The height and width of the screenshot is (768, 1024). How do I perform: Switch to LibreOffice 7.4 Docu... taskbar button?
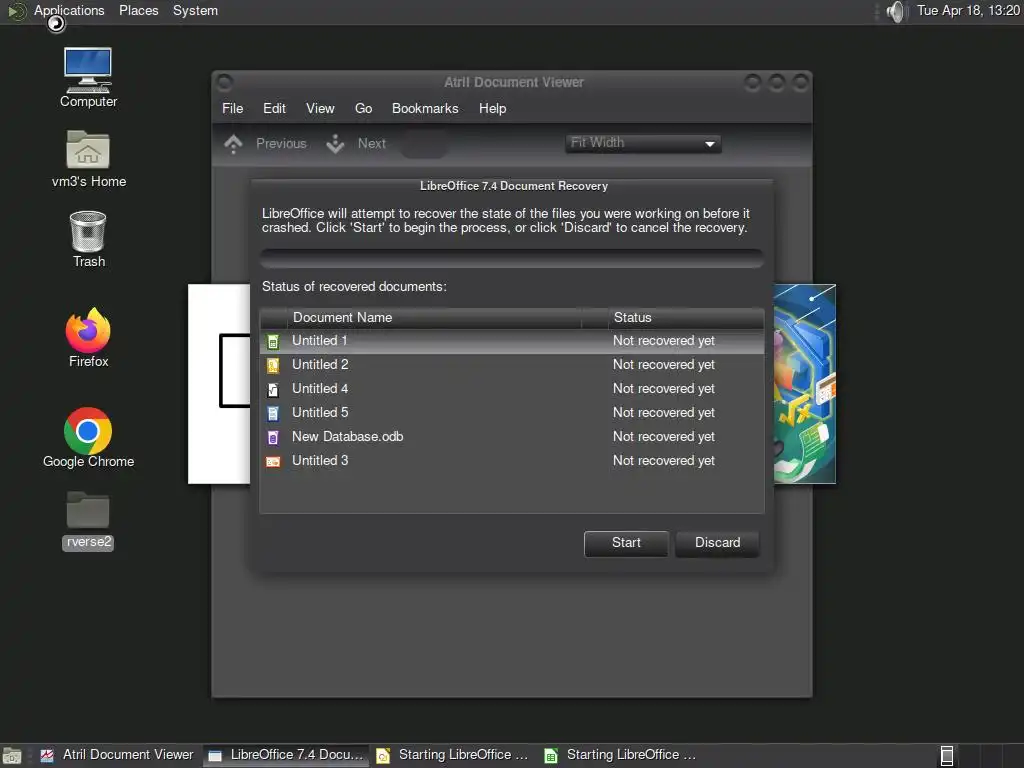[x=286, y=756]
